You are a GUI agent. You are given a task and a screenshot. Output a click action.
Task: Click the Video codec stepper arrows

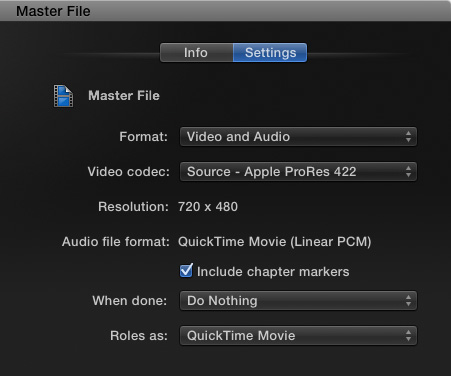click(408, 172)
